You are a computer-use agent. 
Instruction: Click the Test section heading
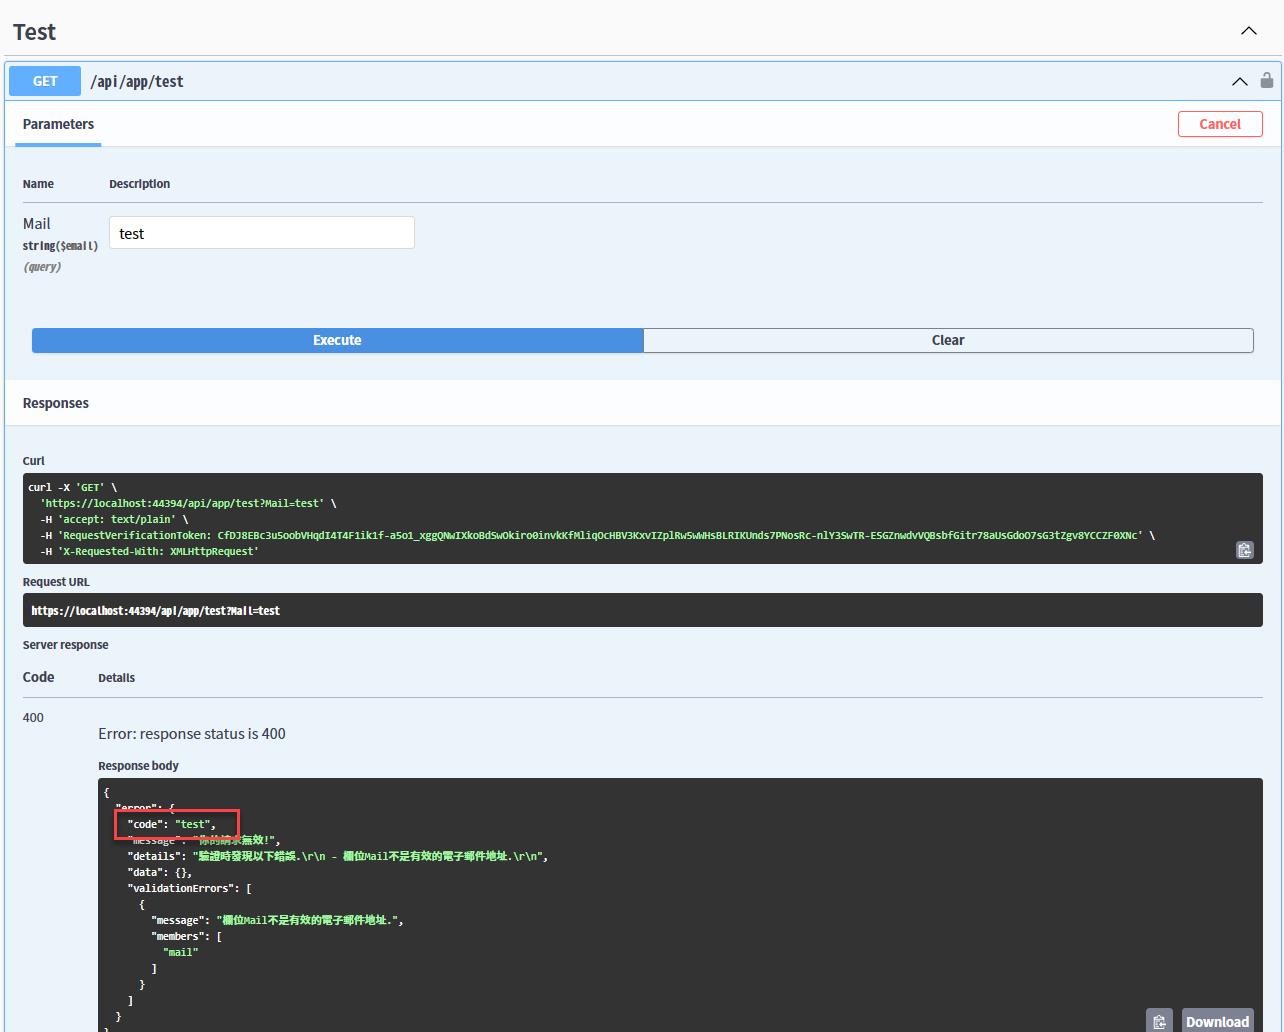click(35, 32)
